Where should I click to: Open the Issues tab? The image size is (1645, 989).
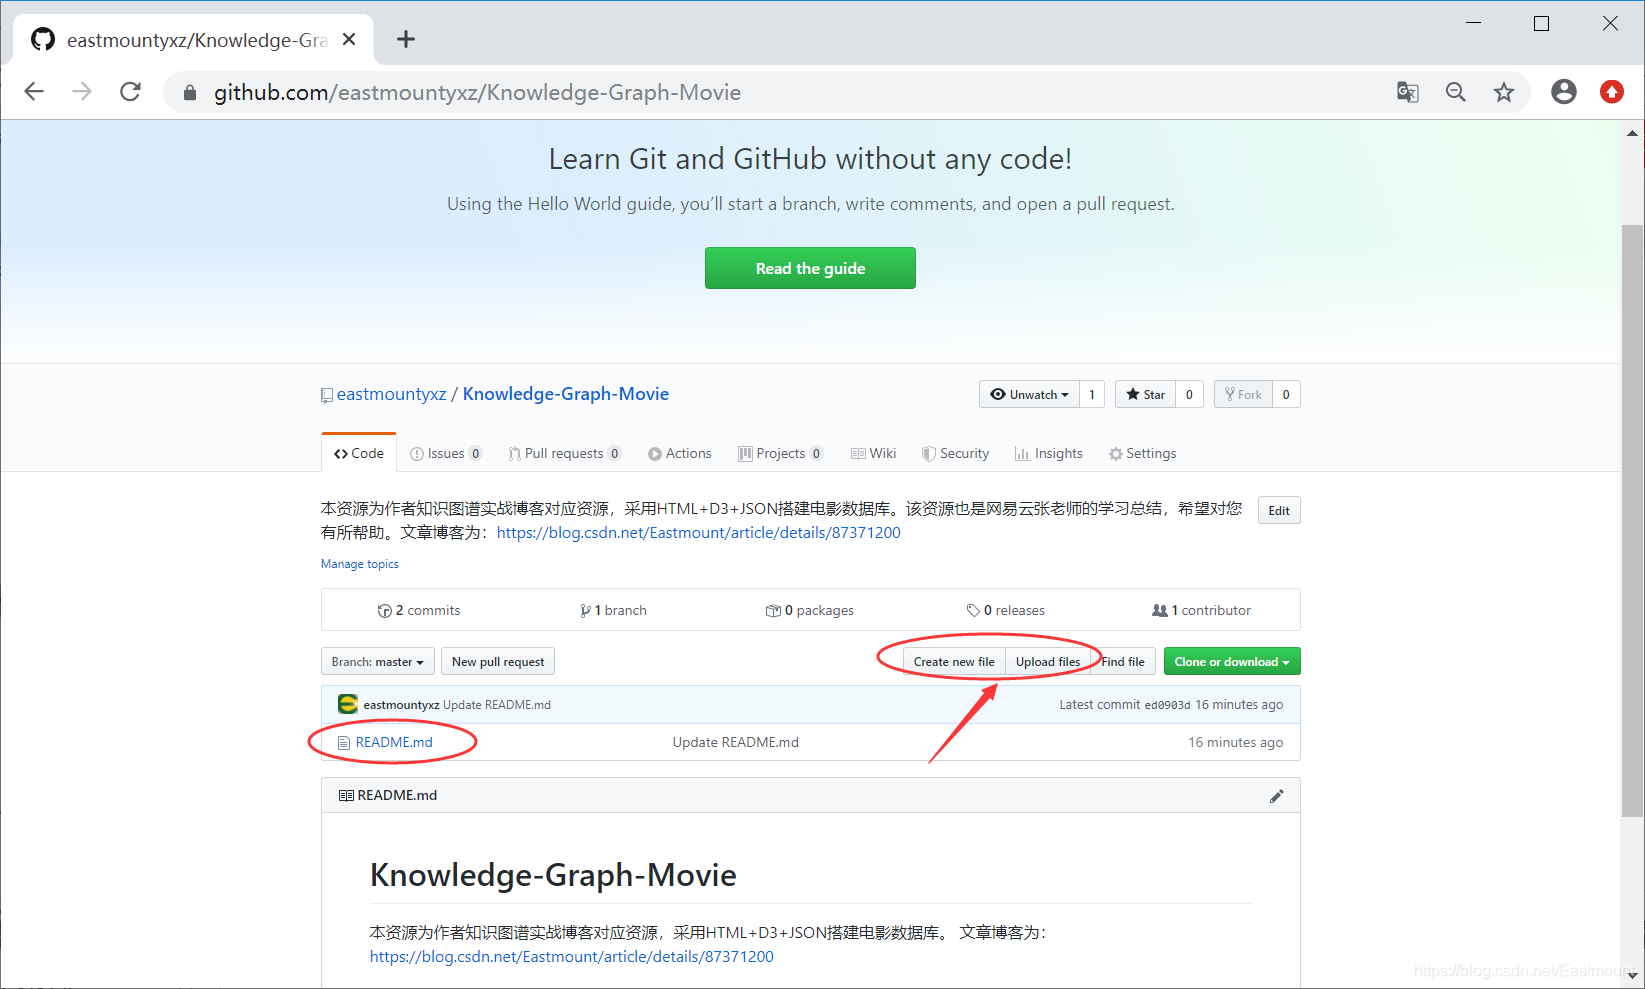coord(446,453)
